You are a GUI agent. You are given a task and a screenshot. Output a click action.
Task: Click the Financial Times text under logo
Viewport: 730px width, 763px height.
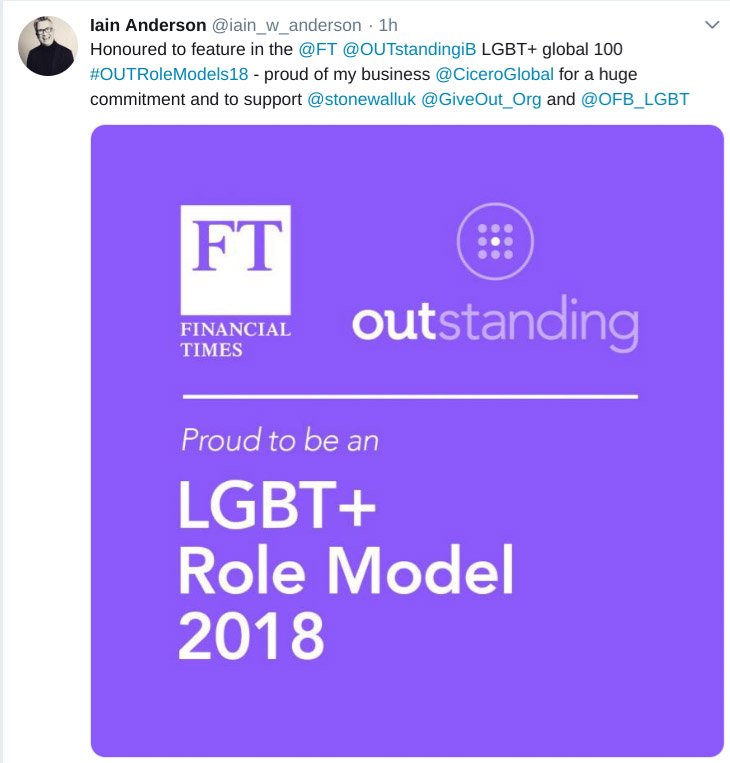[x=235, y=339]
